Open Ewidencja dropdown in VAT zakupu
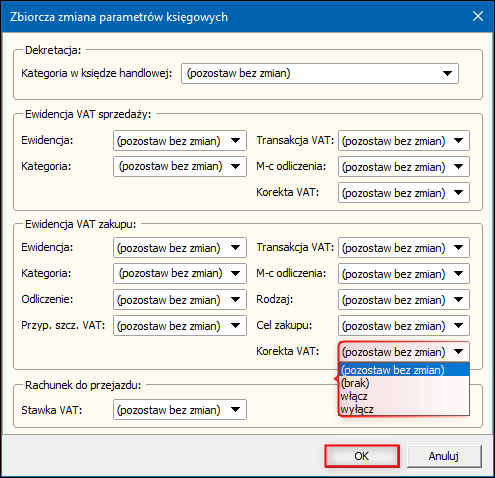 [x=180, y=248]
